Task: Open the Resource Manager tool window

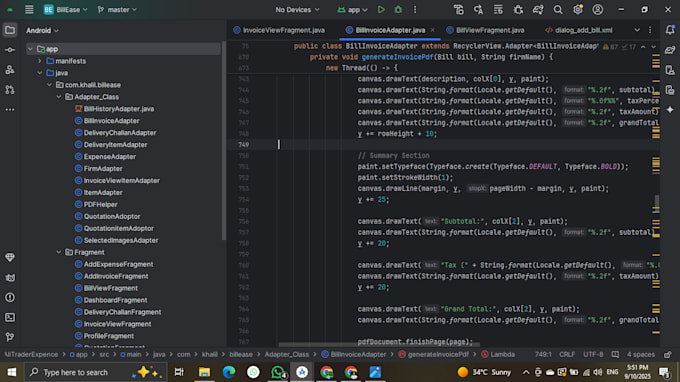Action: (x=10, y=70)
